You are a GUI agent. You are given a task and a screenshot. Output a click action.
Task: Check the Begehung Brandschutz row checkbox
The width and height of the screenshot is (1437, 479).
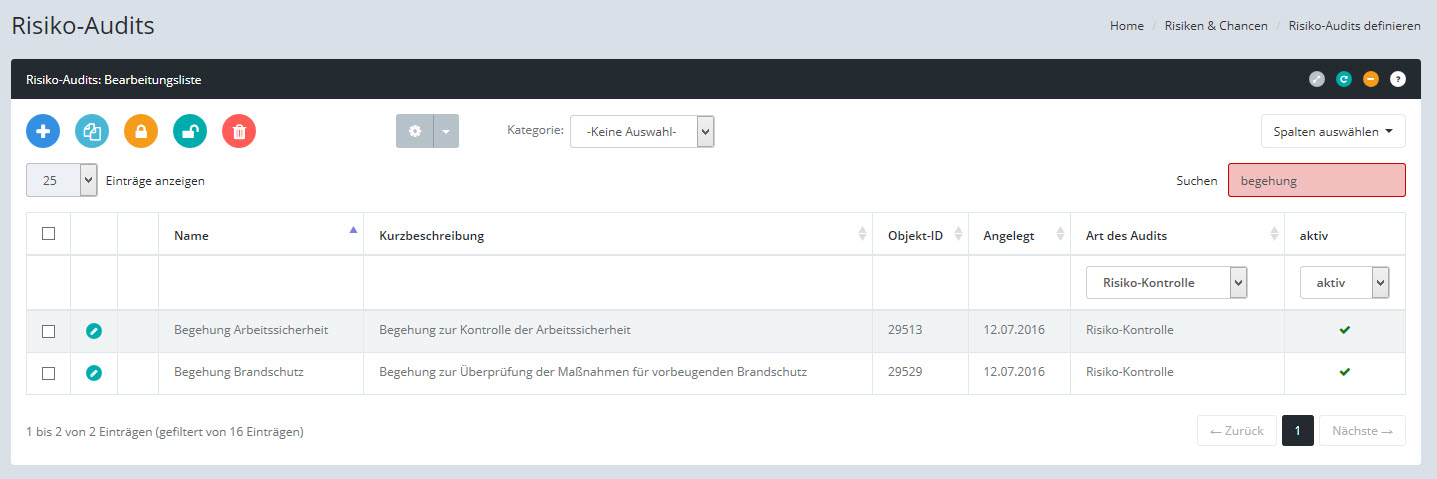click(48, 373)
